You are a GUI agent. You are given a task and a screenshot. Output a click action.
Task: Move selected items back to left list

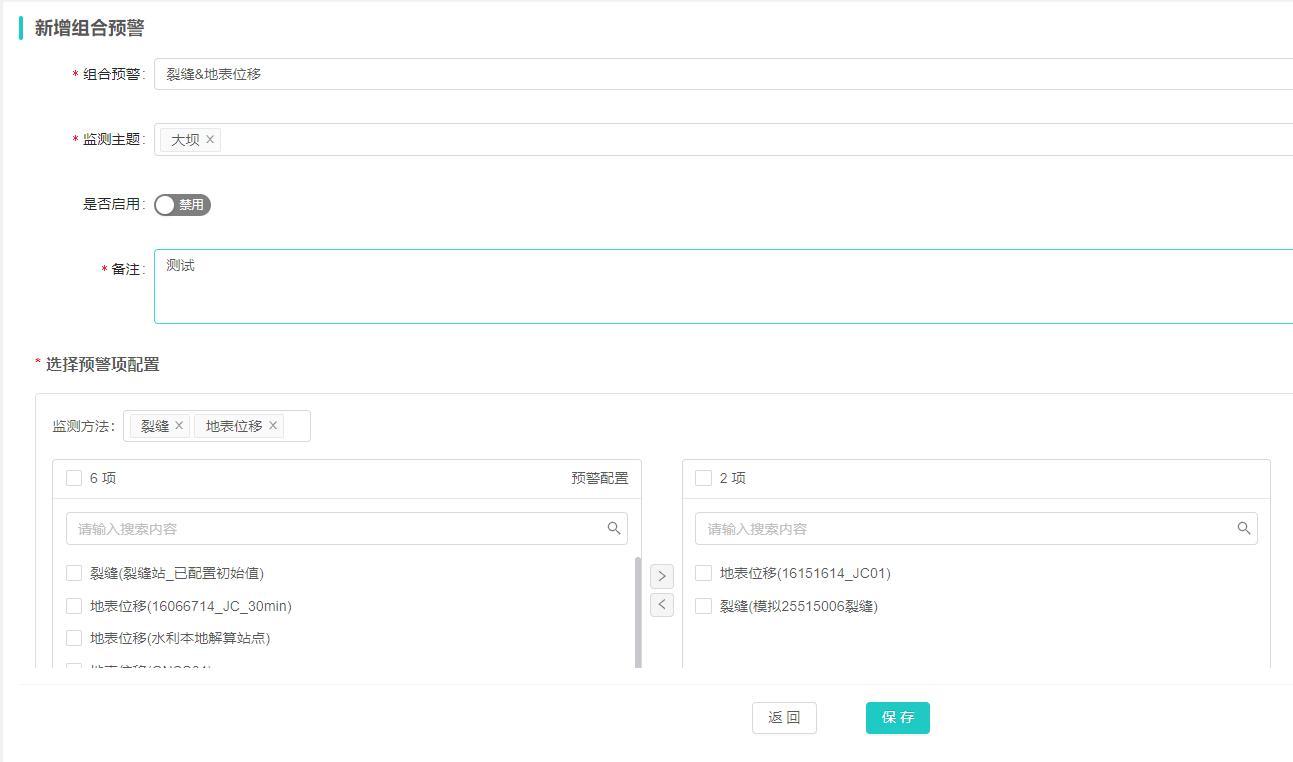(x=662, y=605)
